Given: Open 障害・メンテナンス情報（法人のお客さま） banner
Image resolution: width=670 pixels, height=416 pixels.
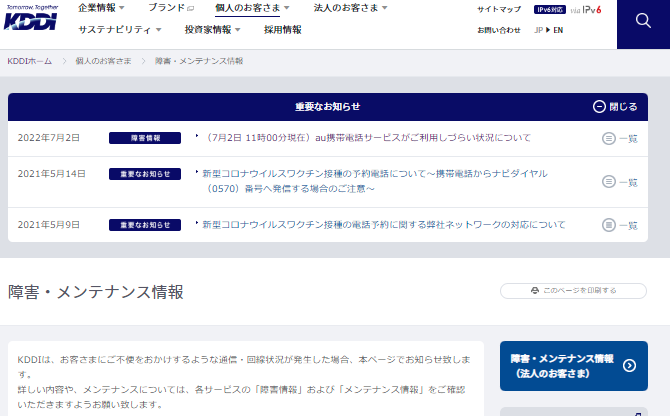Looking at the screenshot, I should tap(574, 366).
